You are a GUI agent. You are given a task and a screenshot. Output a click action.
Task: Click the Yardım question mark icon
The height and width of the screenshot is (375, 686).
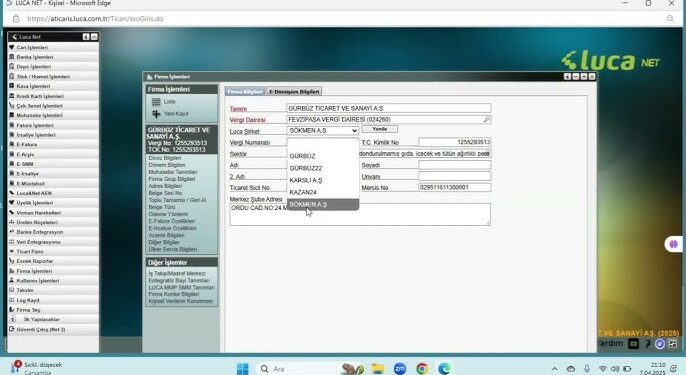648,344
